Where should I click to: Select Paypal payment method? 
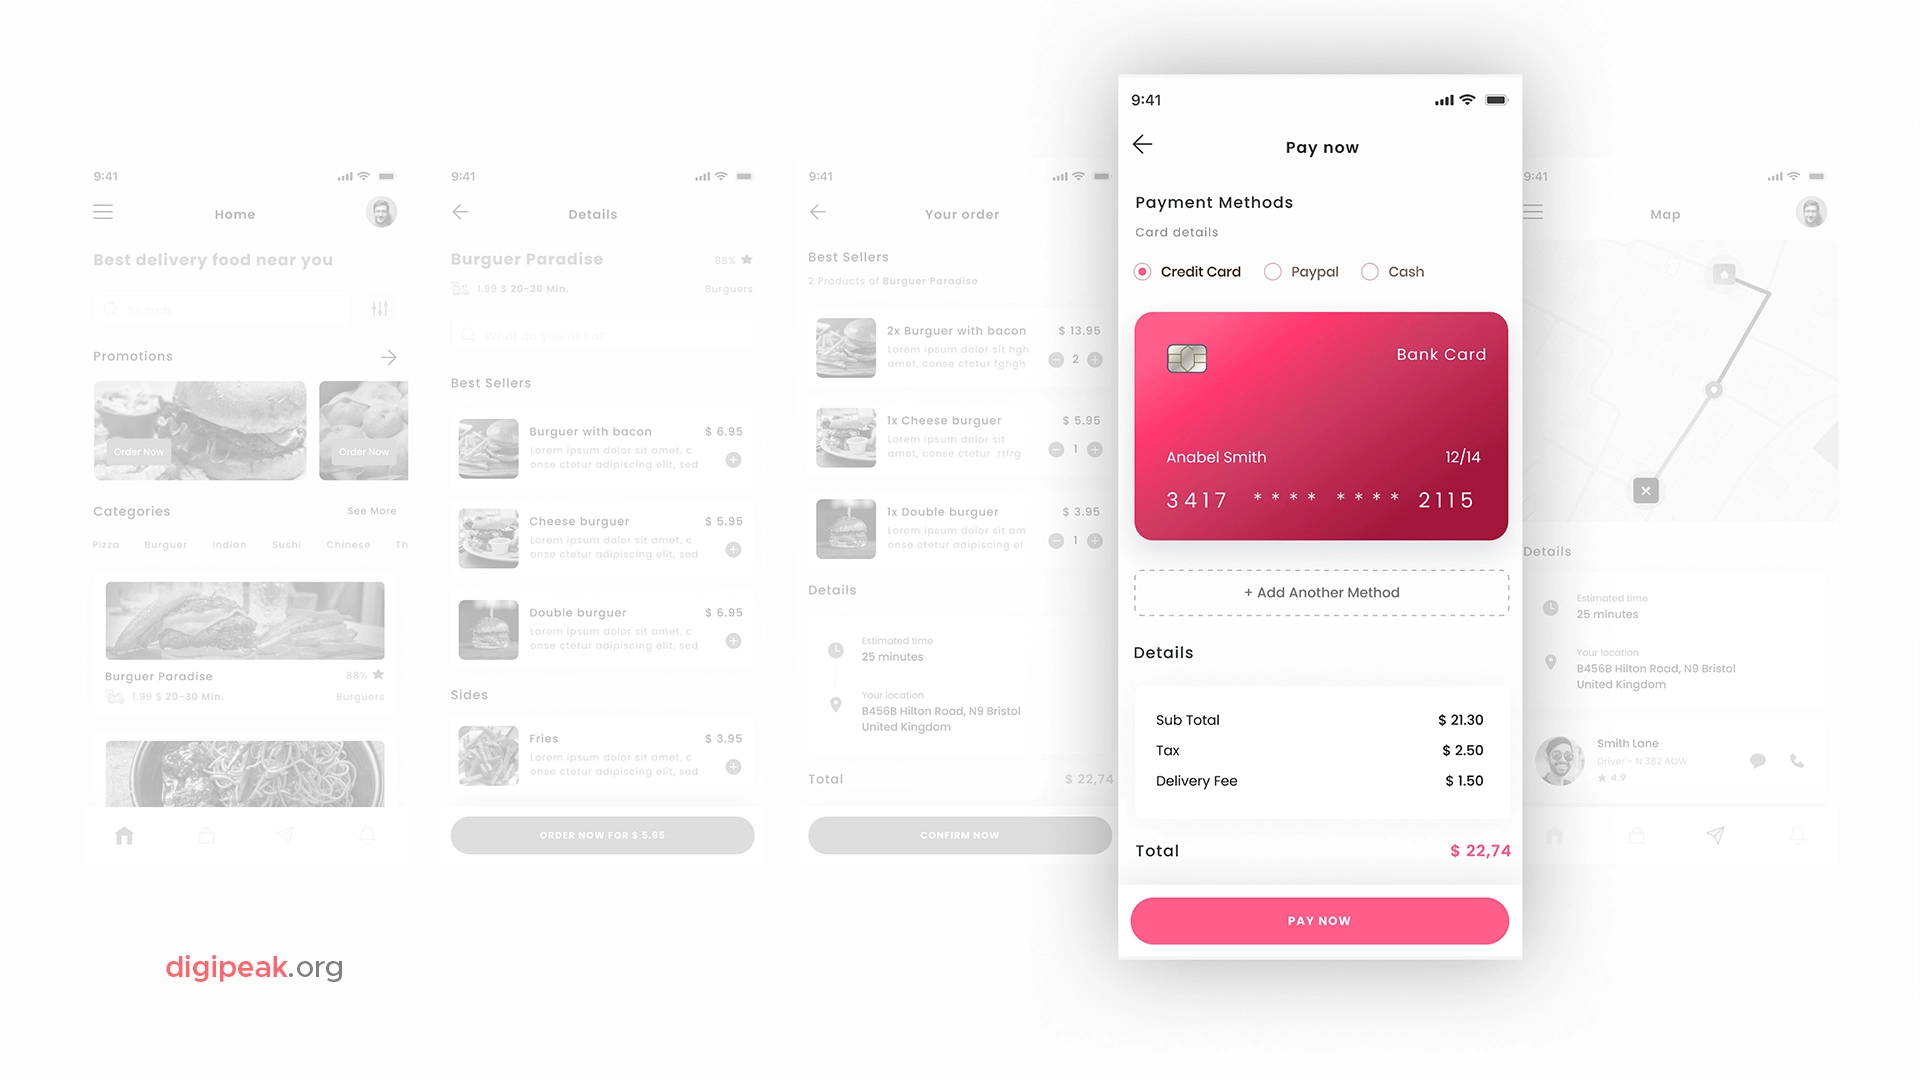(1273, 272)
